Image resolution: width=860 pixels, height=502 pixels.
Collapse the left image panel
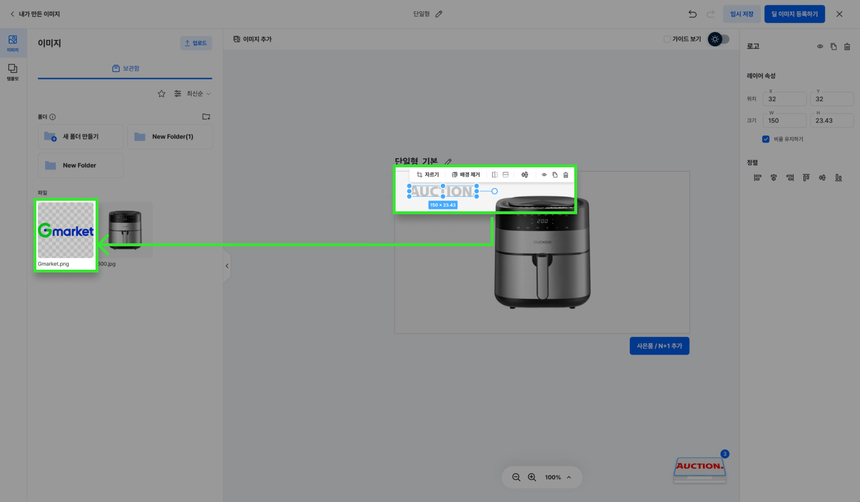pos(227,266)
